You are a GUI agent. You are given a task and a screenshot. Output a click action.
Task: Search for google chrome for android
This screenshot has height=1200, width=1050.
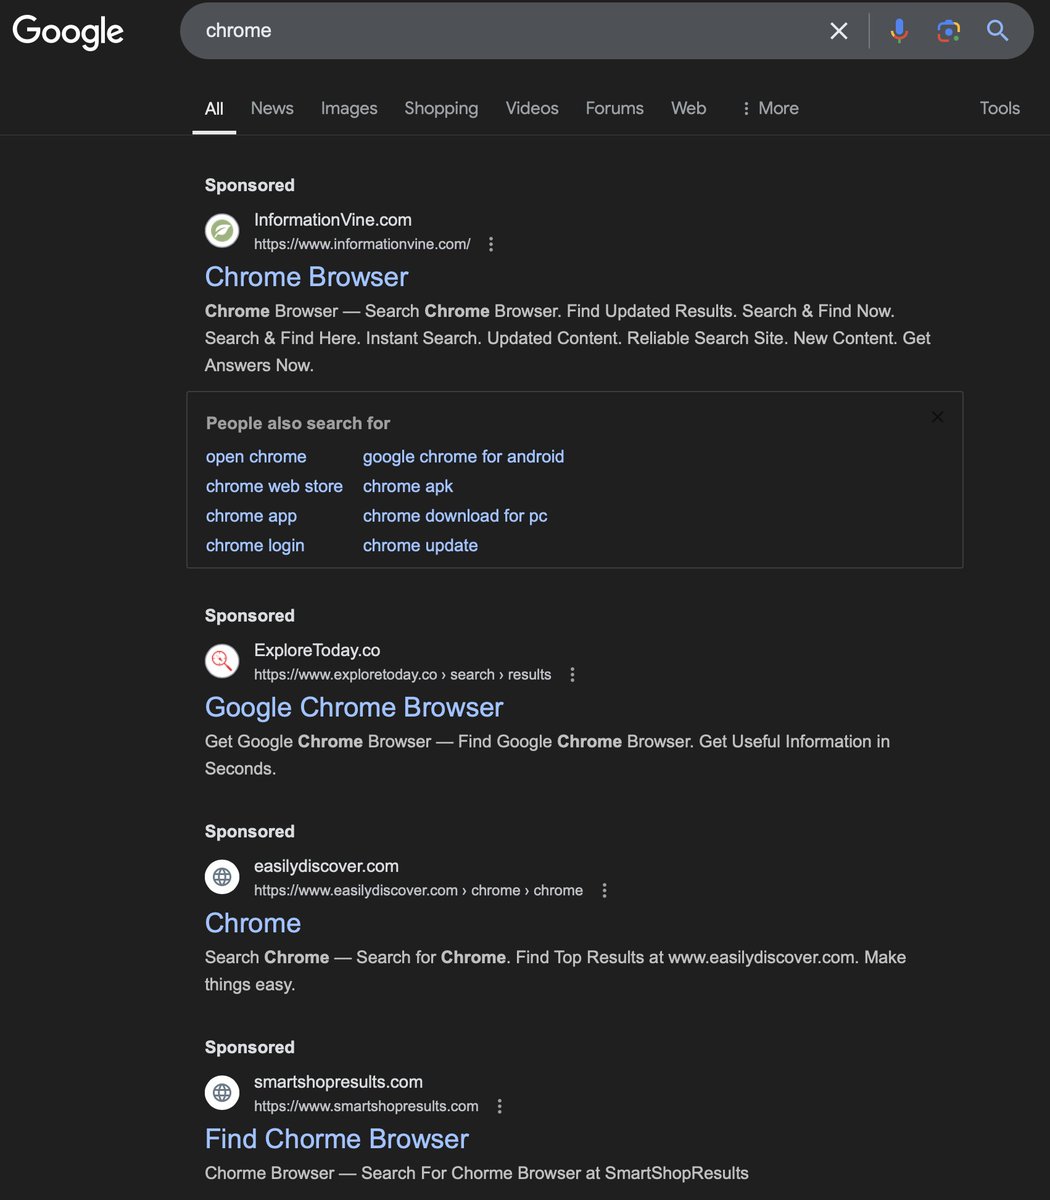(463, 457)
